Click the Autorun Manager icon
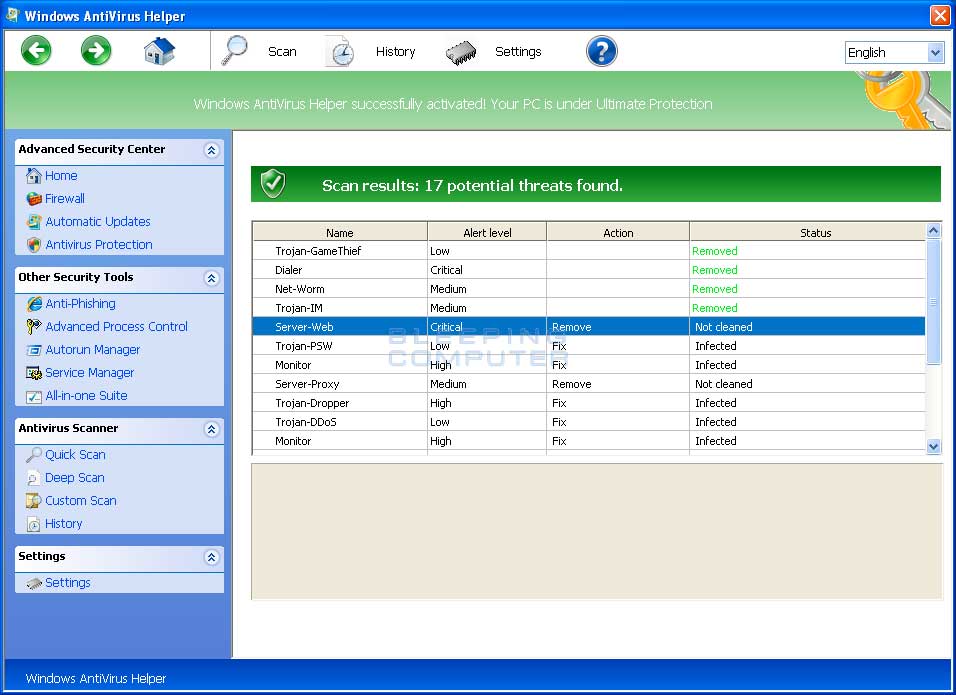This screenshot has width=956, height=695. 34,350
